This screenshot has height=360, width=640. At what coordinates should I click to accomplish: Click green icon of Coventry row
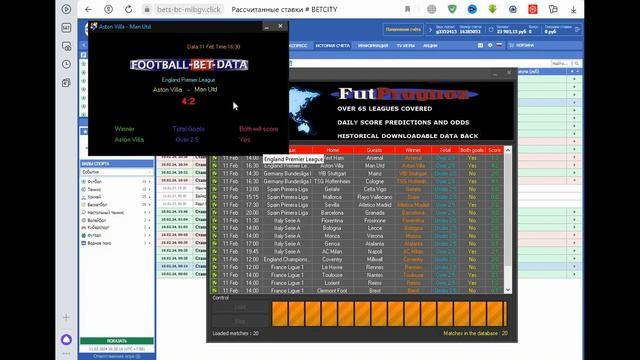coord(214,259)
